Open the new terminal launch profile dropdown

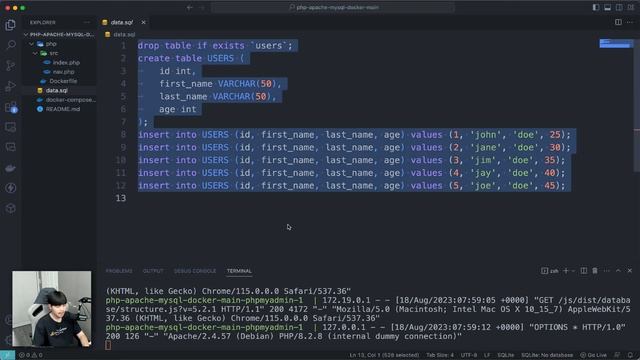tap(573, 271)
